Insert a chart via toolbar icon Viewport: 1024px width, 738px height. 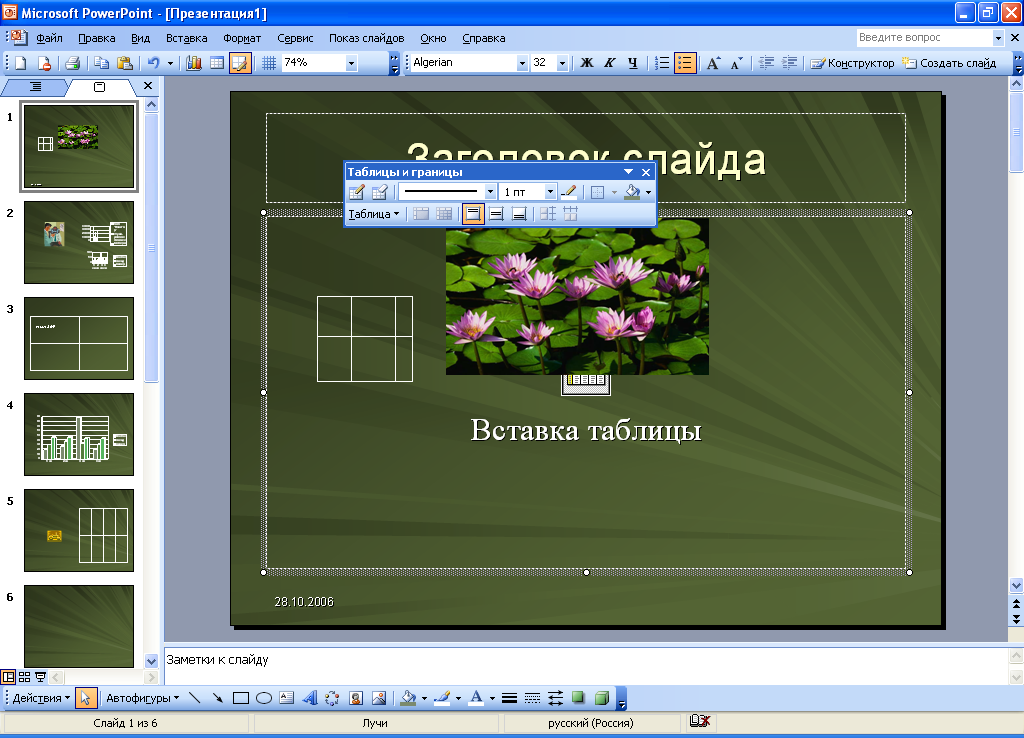coord(193,63)
